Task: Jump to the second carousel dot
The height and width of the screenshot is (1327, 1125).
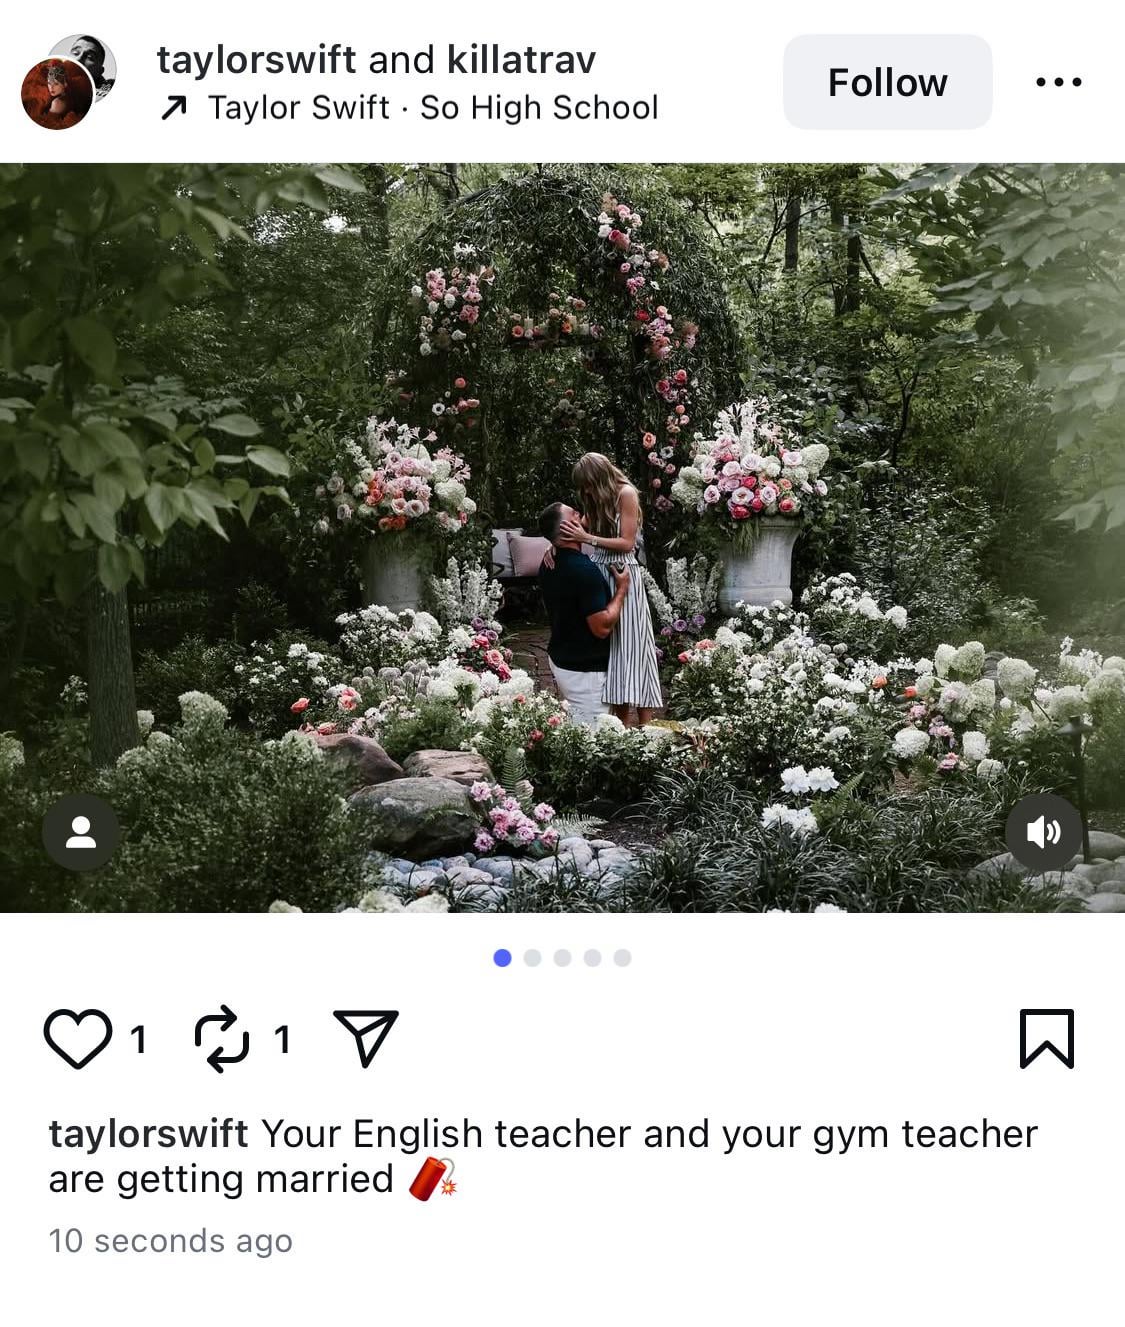Action: tap(532, 958)
